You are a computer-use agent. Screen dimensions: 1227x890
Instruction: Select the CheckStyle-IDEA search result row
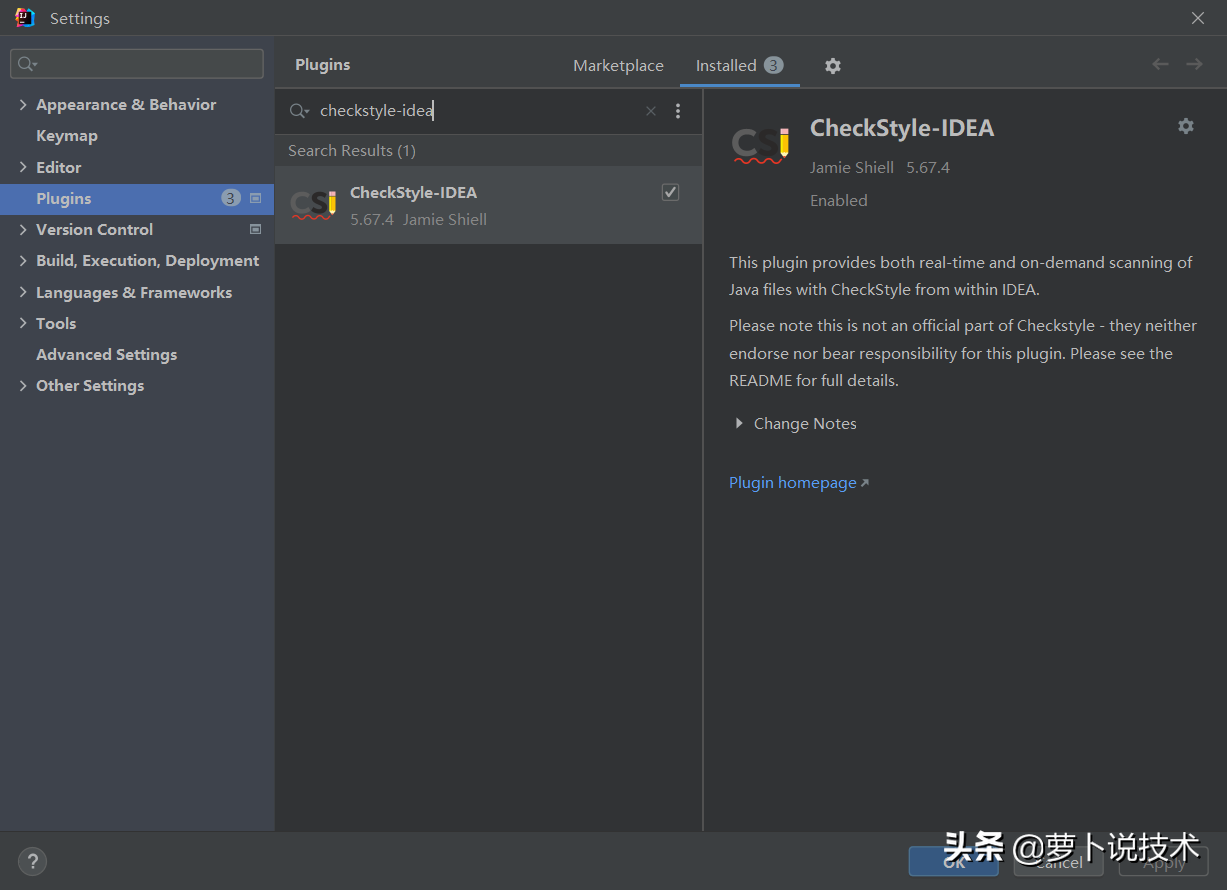(x=489, y=205)
